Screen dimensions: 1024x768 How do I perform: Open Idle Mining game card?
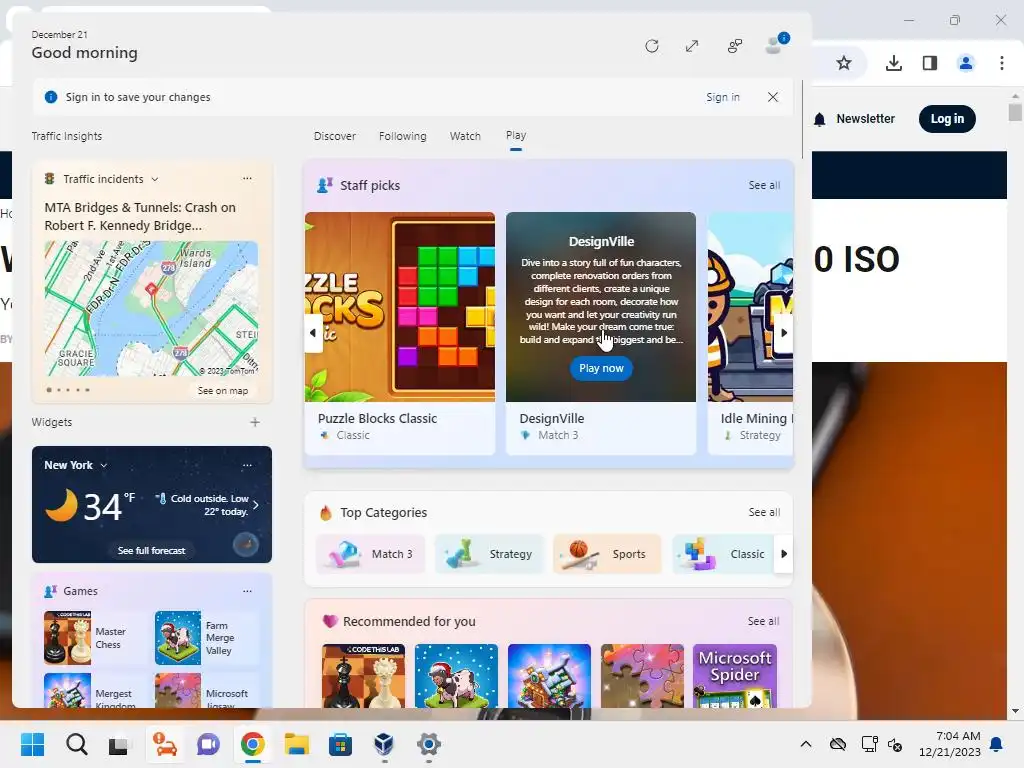tap(750, 333)
